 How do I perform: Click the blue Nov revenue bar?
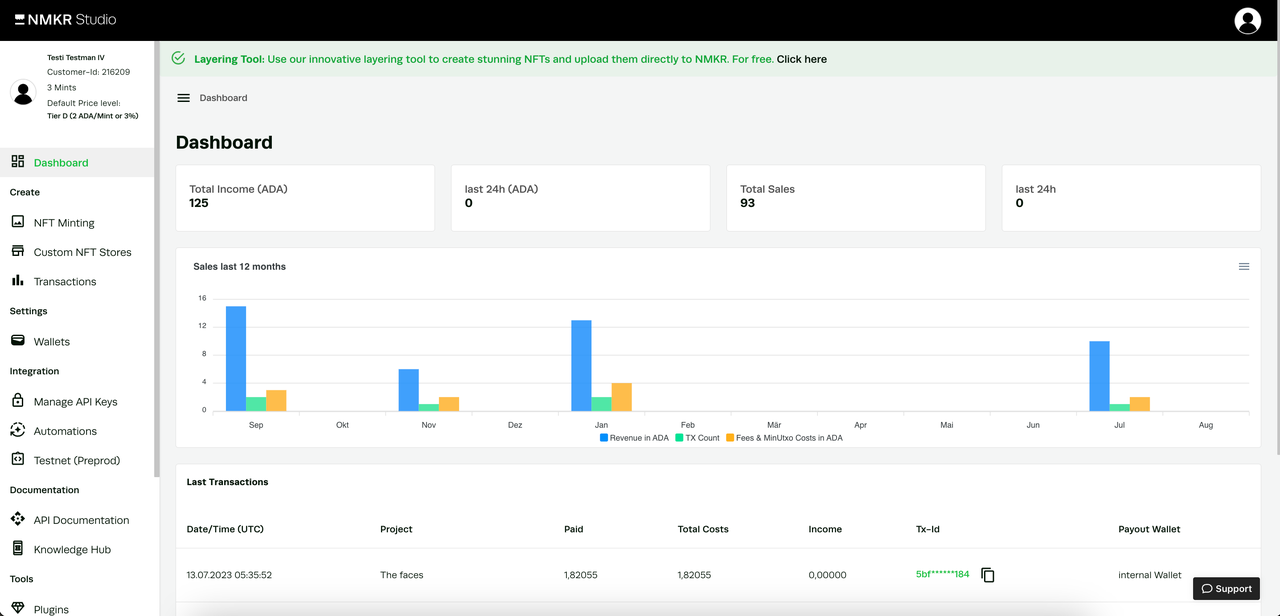(408, 390)
